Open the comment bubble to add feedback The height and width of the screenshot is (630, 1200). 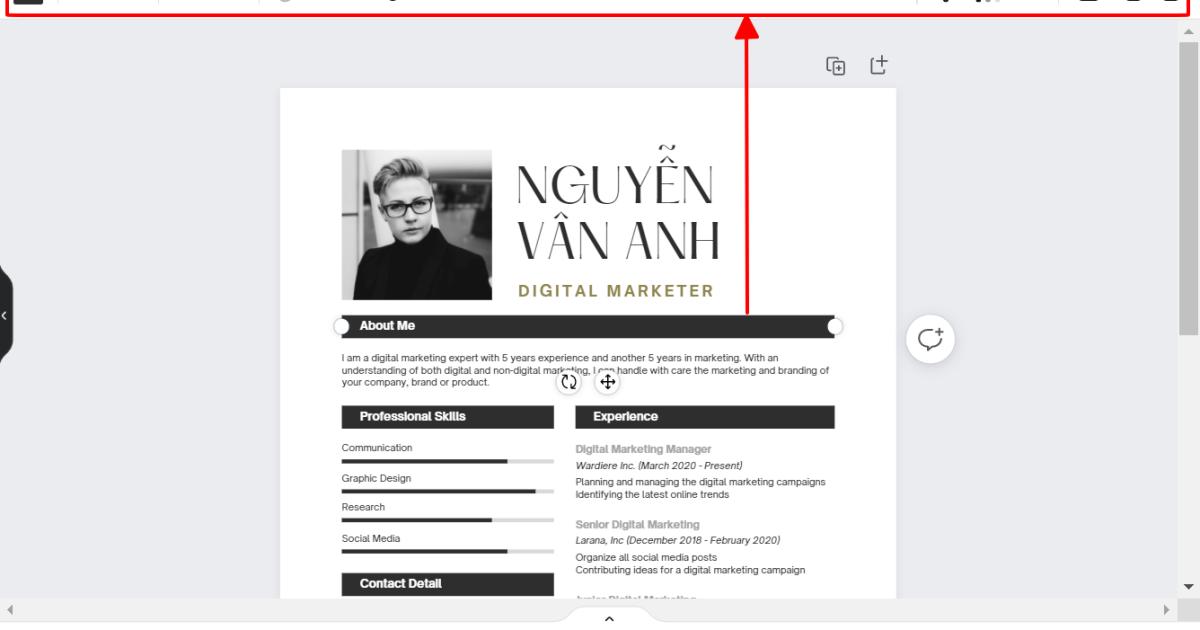click(x=929, y=339)
